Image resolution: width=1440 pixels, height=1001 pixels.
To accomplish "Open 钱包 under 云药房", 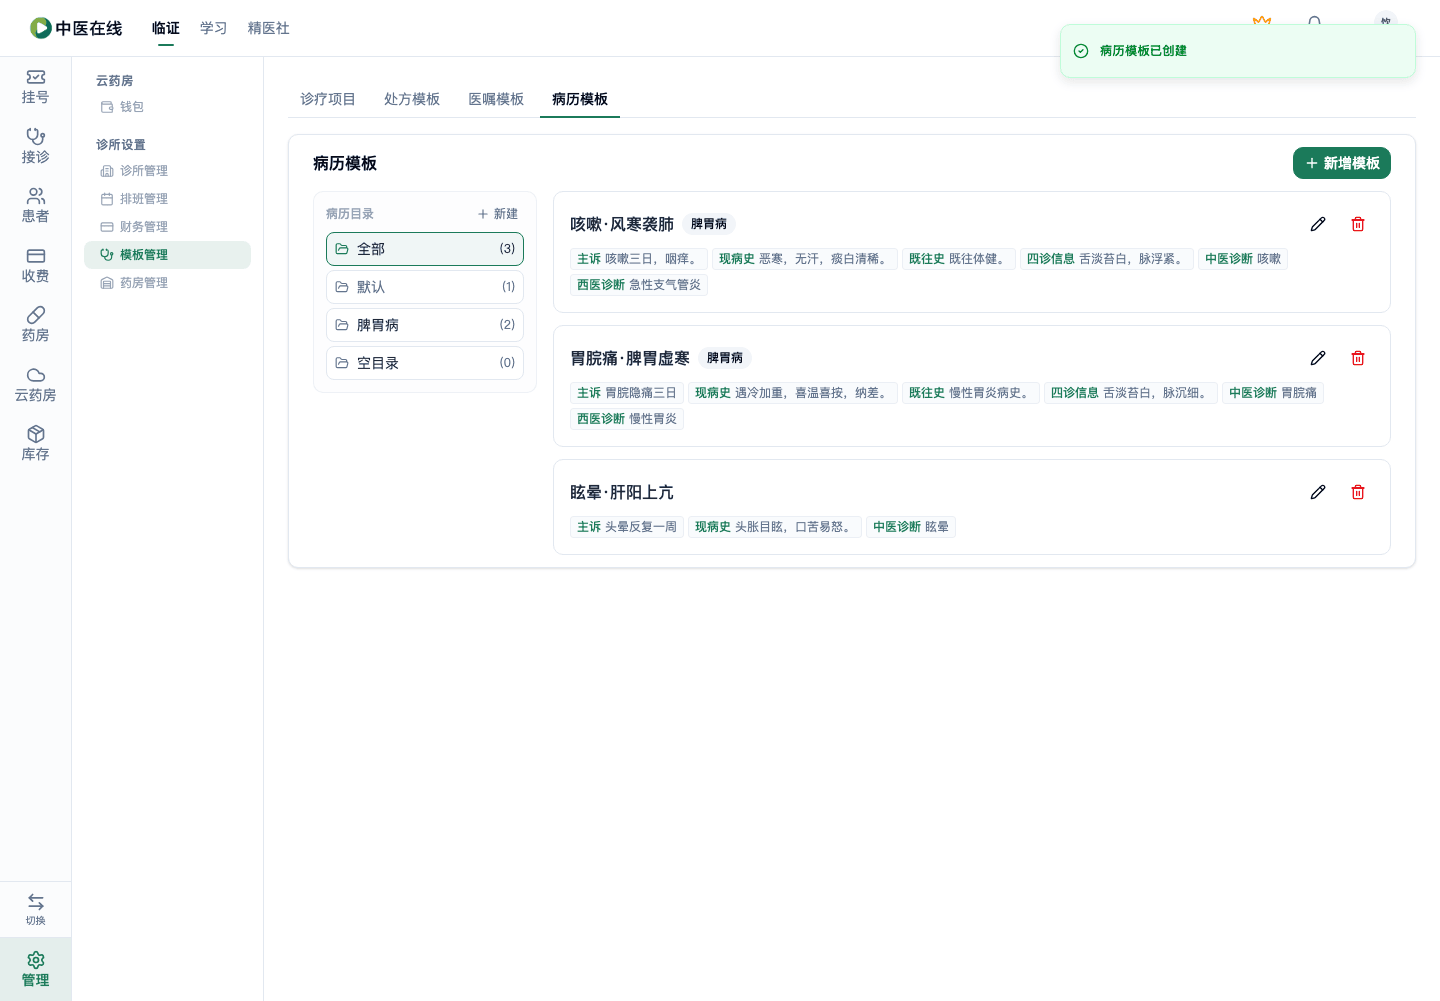I will click(x=167, y=107).
